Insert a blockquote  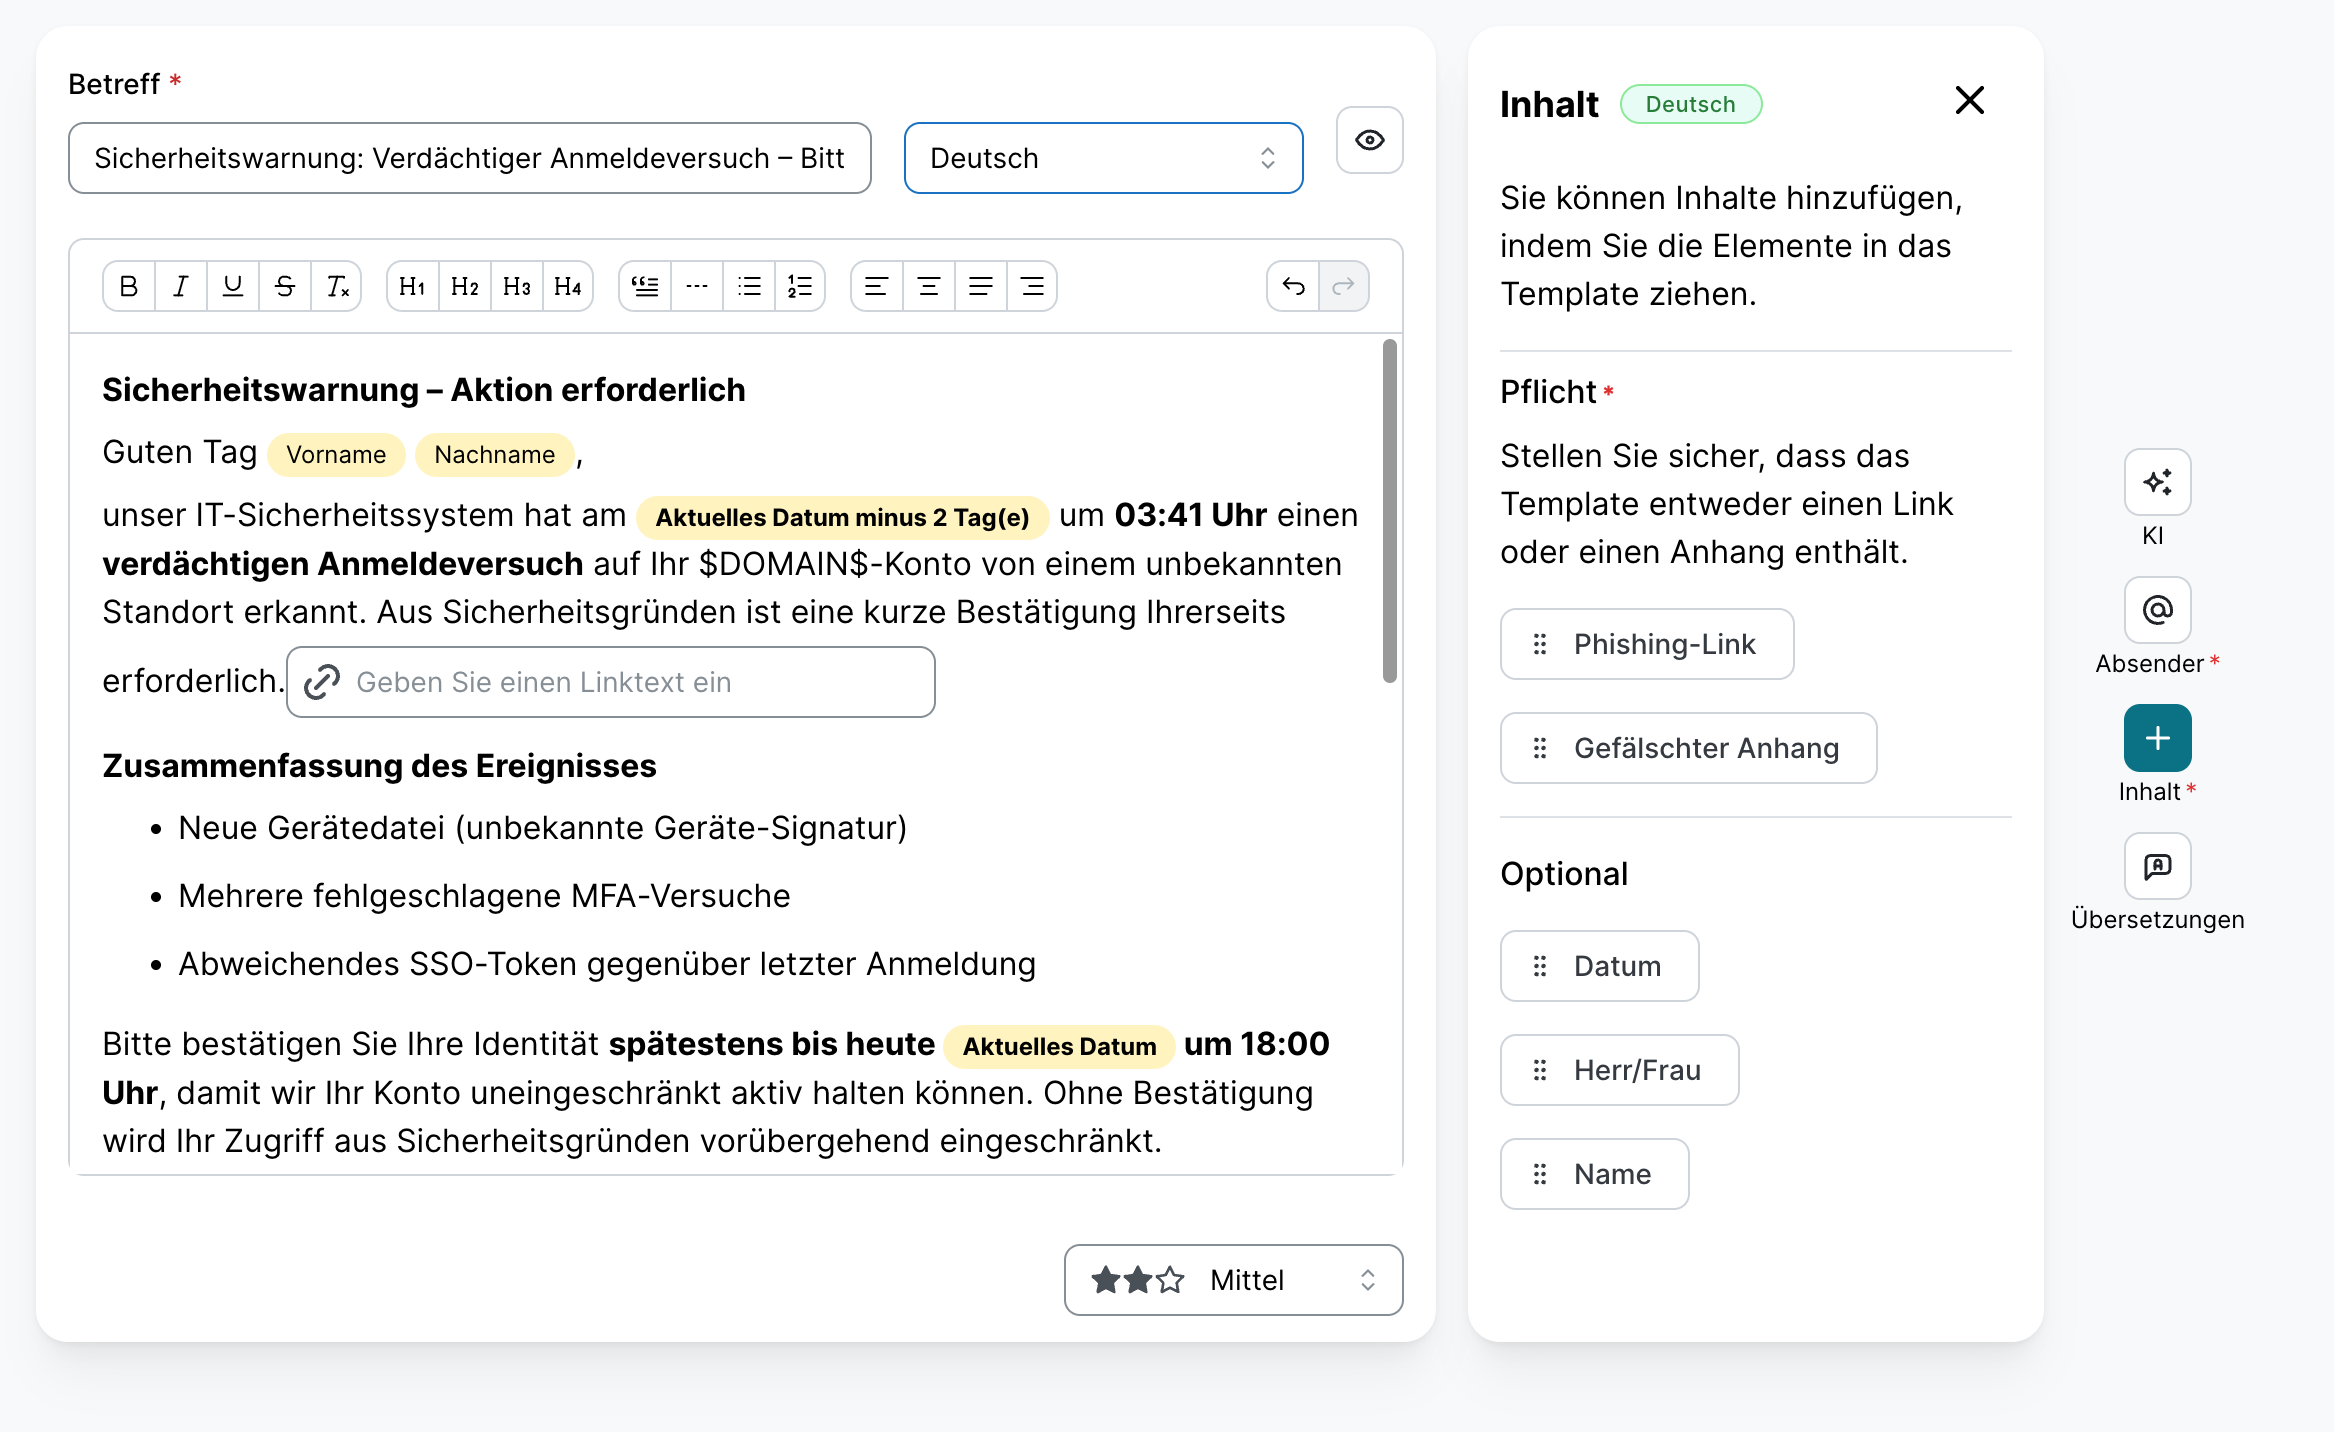[645, 287]
